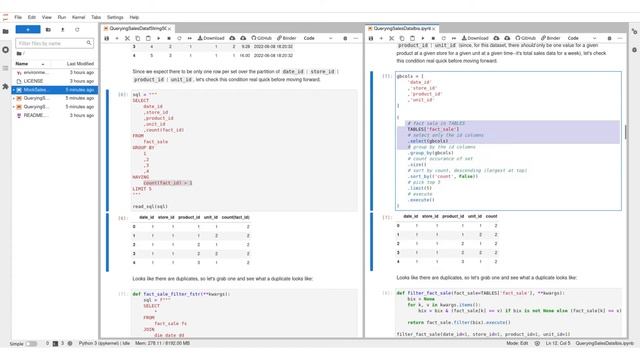Click the New Folder icon in file browser

click(x=48, y=29)
